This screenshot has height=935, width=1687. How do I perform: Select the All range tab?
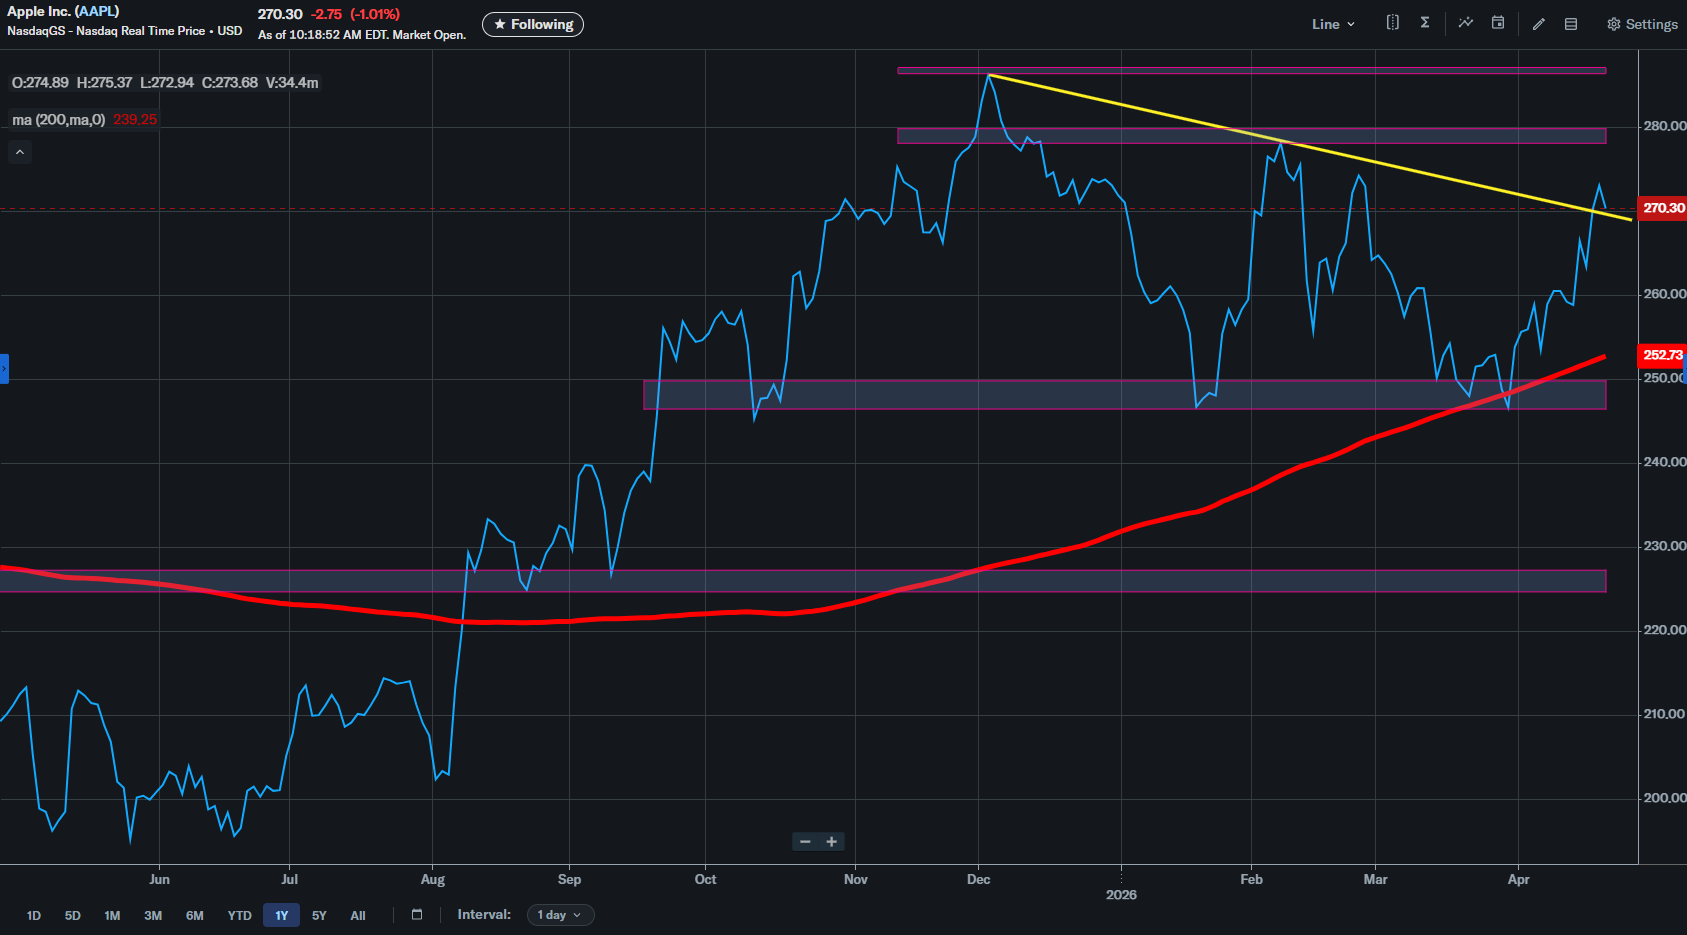(358, 915)
